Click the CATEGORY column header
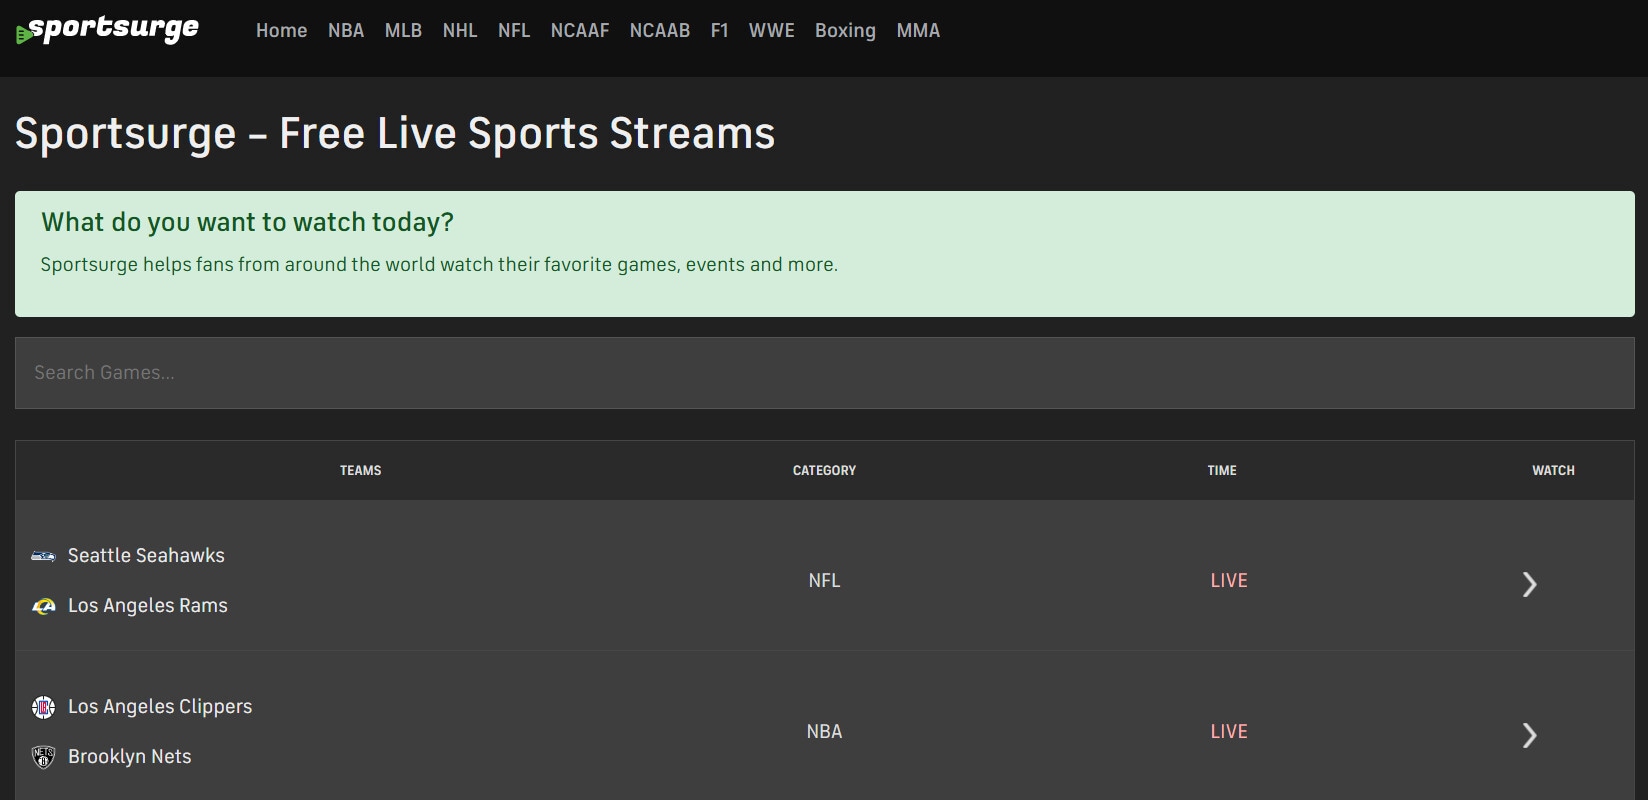Viewport: 1648px width, 800px height. click(x=824, y=470)
